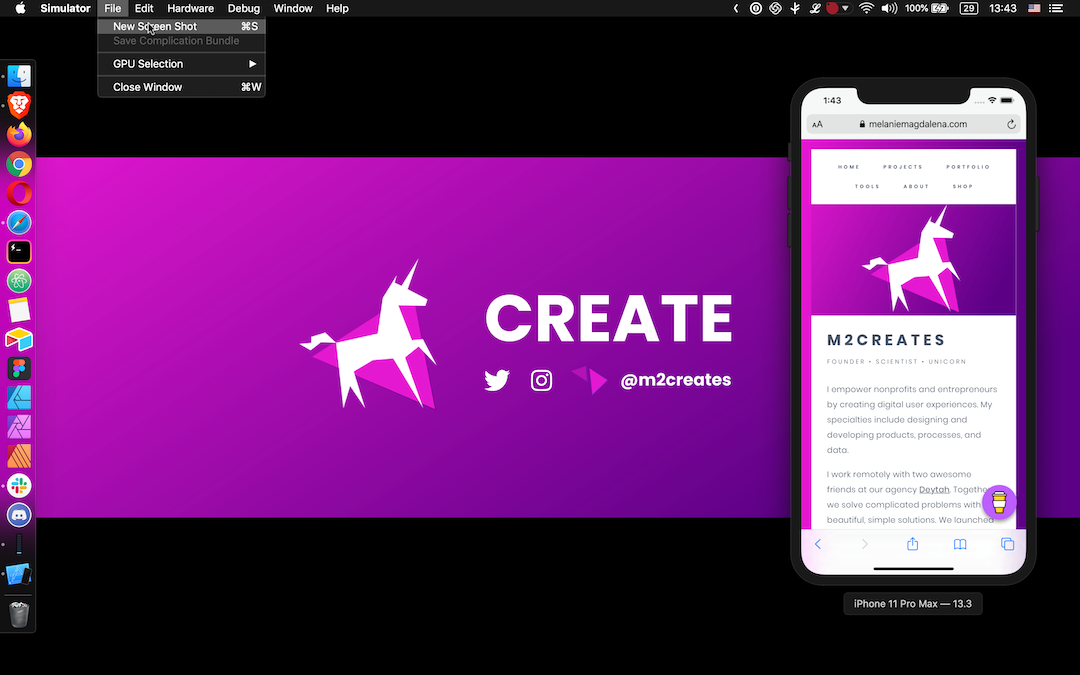Open the tab switcher icon in Safari toolbar
The height and width of the screenshot is (675, 1080).
pos(1007,543)
